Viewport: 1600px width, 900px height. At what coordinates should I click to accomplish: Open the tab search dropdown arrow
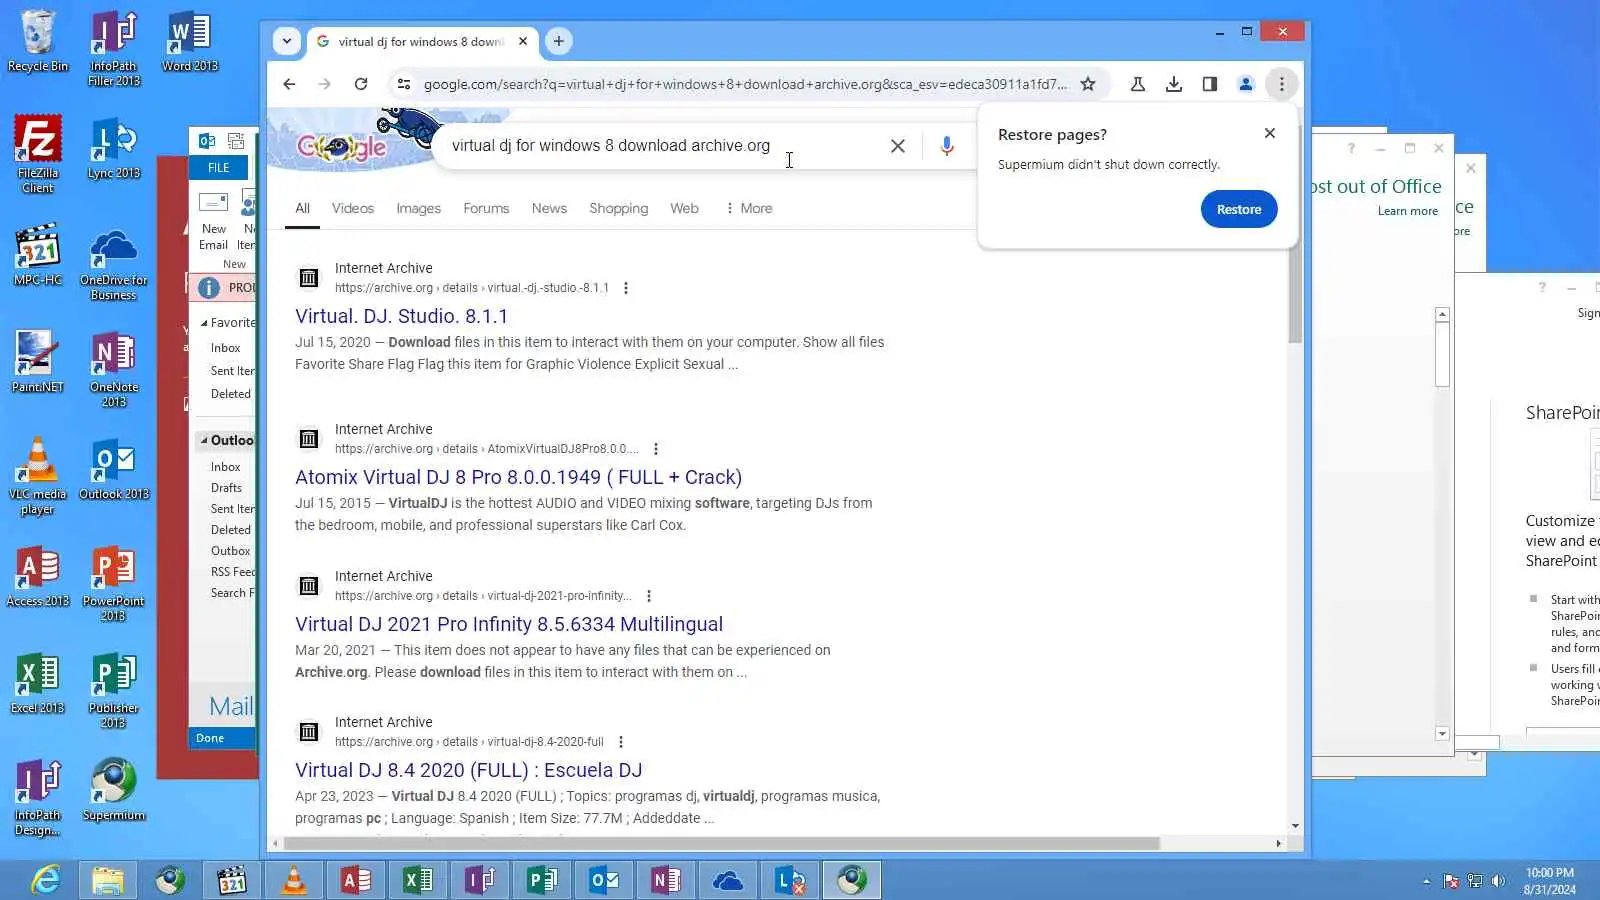point(287,41)
